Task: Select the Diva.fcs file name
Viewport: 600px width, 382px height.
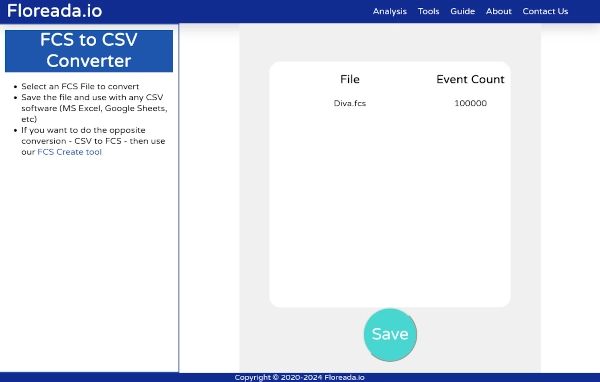Action: [350, 103]
